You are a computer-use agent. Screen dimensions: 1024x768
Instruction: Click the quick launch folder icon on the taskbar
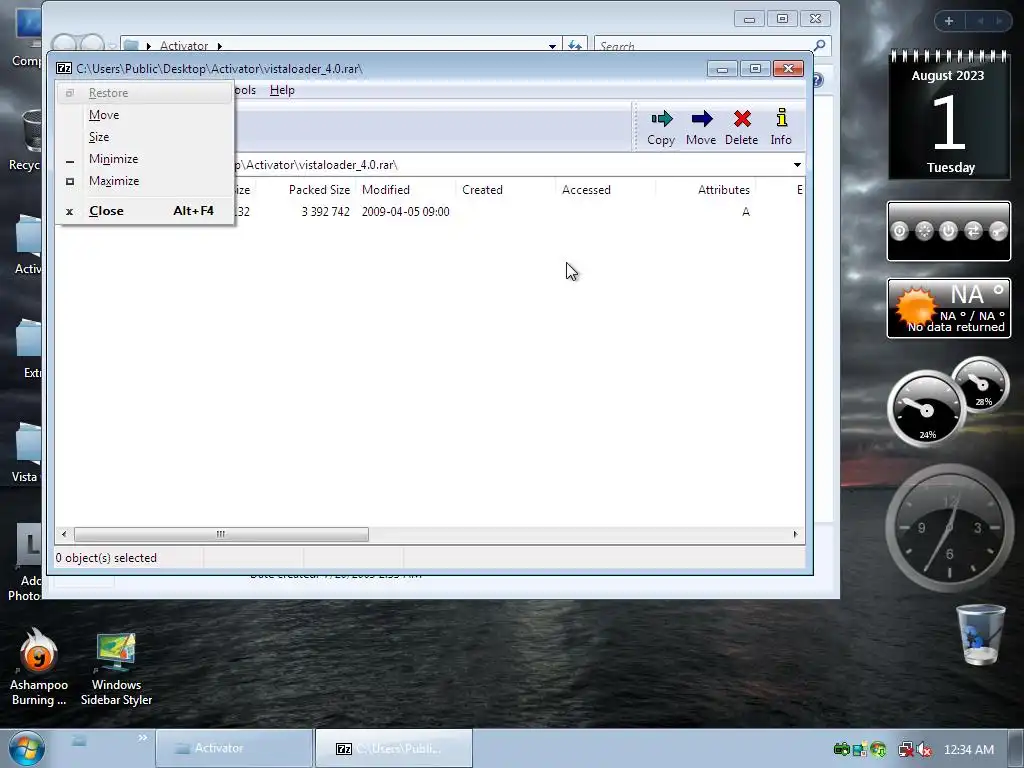click(x=79, y=741)
